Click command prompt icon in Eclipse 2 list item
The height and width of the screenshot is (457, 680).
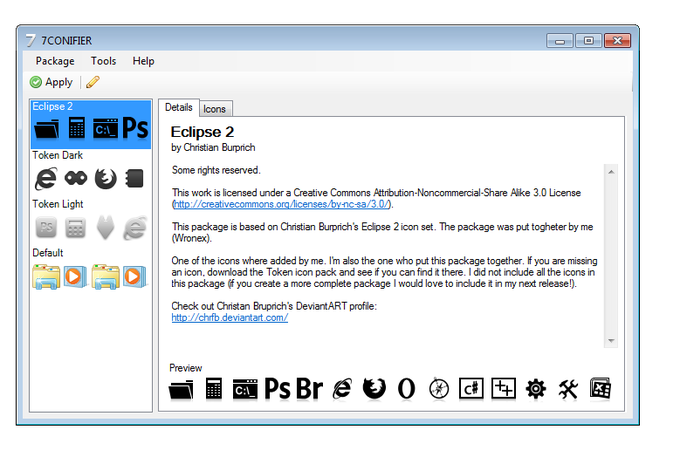[x=105, y=129]
